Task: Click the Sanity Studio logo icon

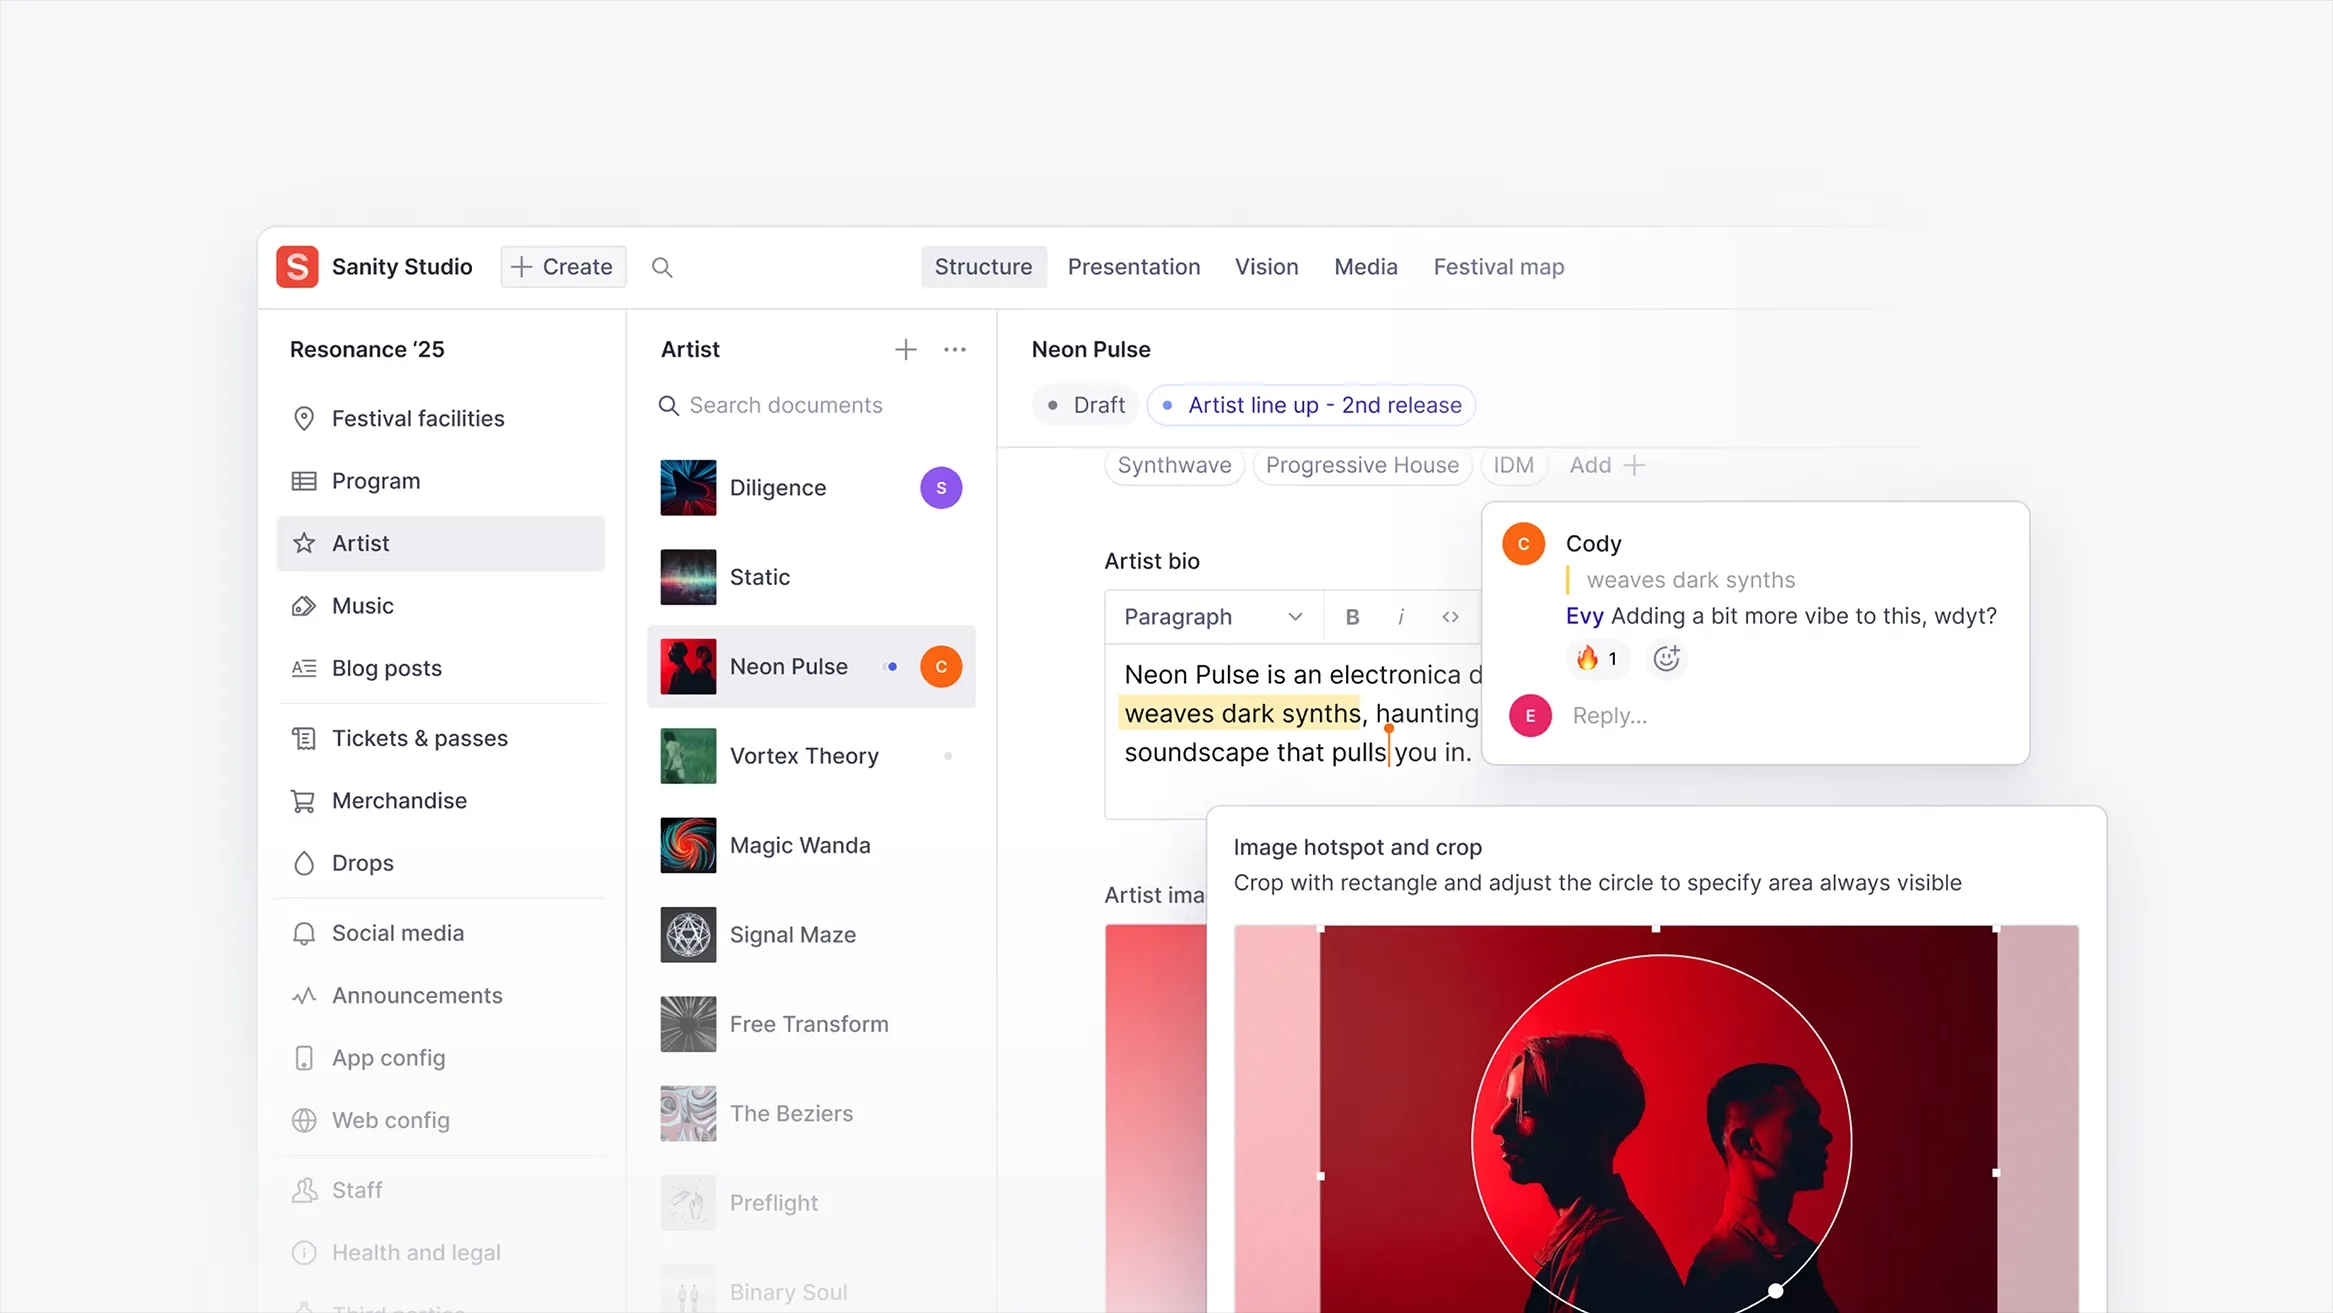Action: click(297, 267)
